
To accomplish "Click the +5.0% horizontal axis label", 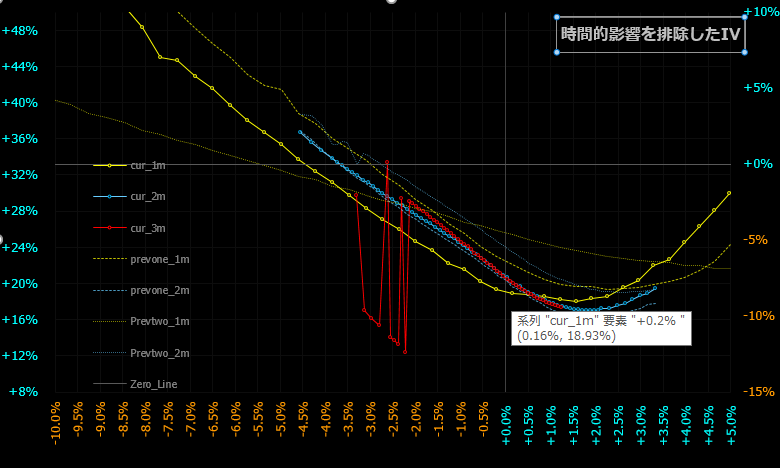I will [x=731, y=425].
